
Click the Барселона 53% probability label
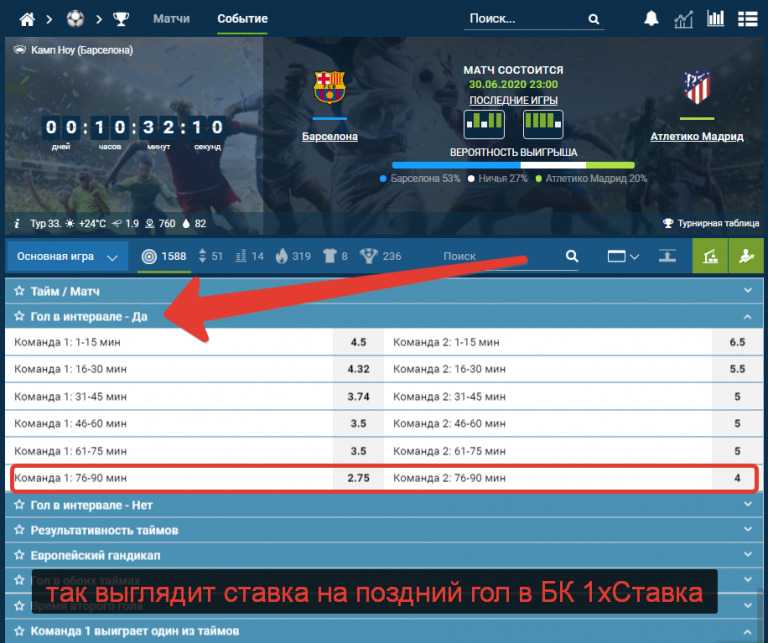point(420,179)
